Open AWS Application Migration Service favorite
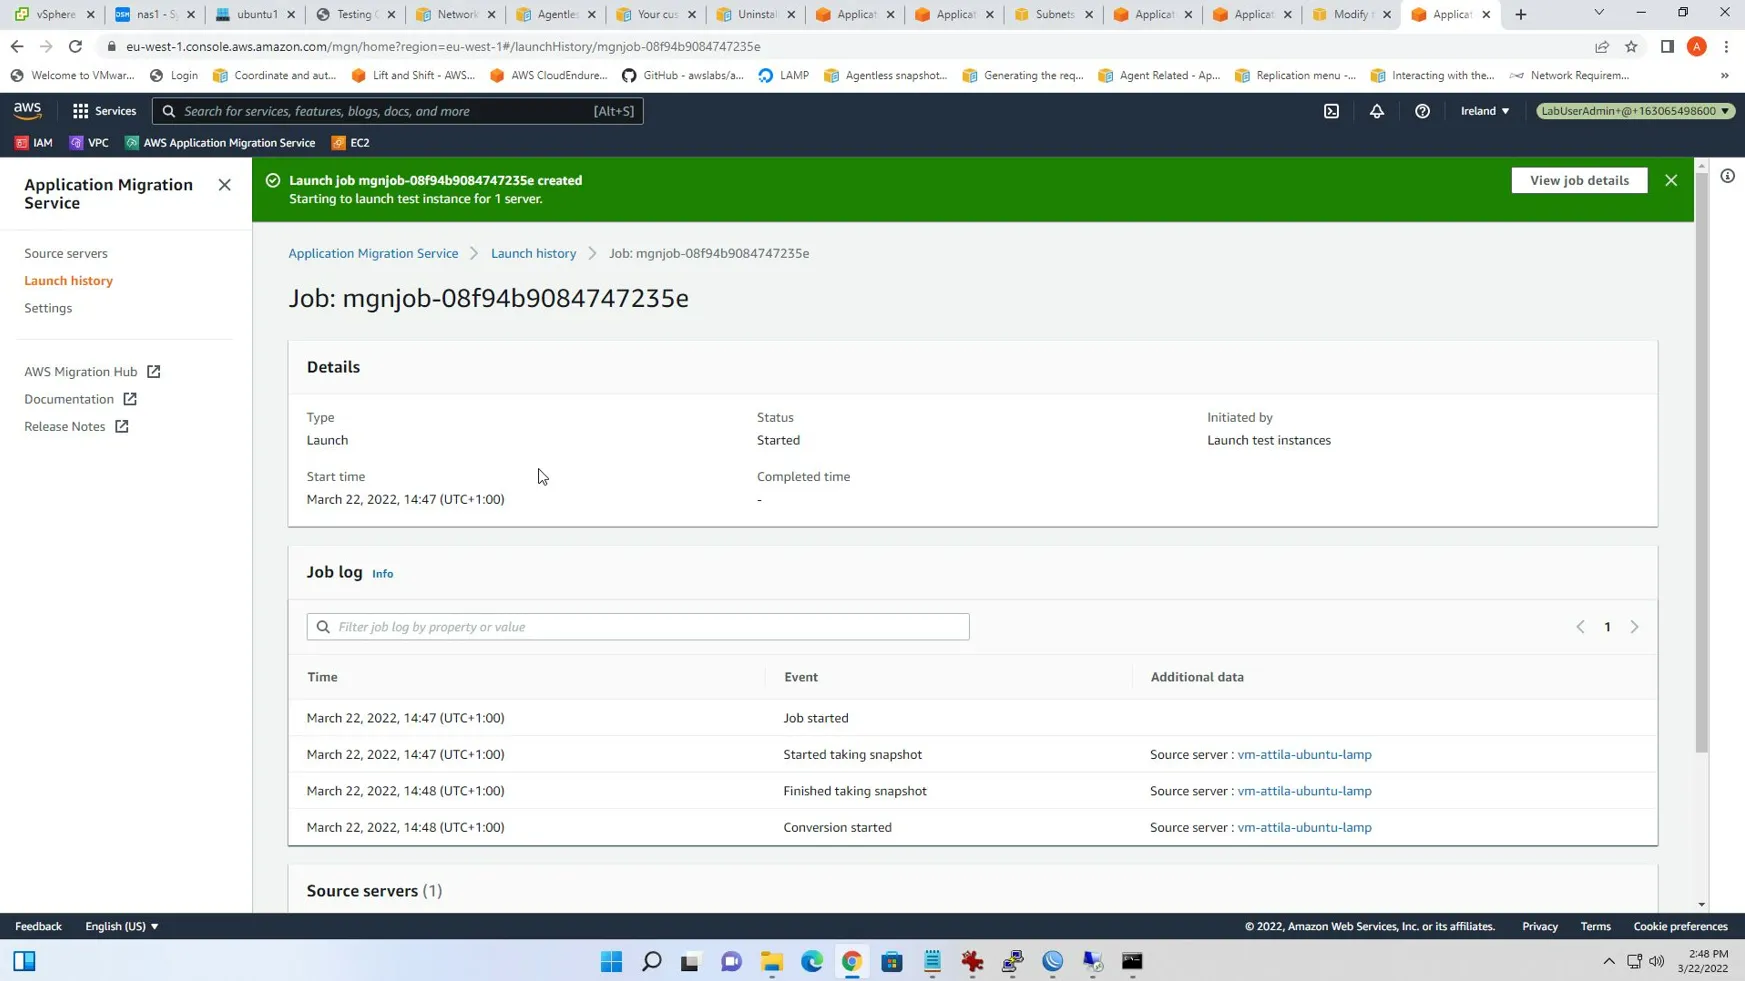The image size is (1745, 981). point(220,143)
